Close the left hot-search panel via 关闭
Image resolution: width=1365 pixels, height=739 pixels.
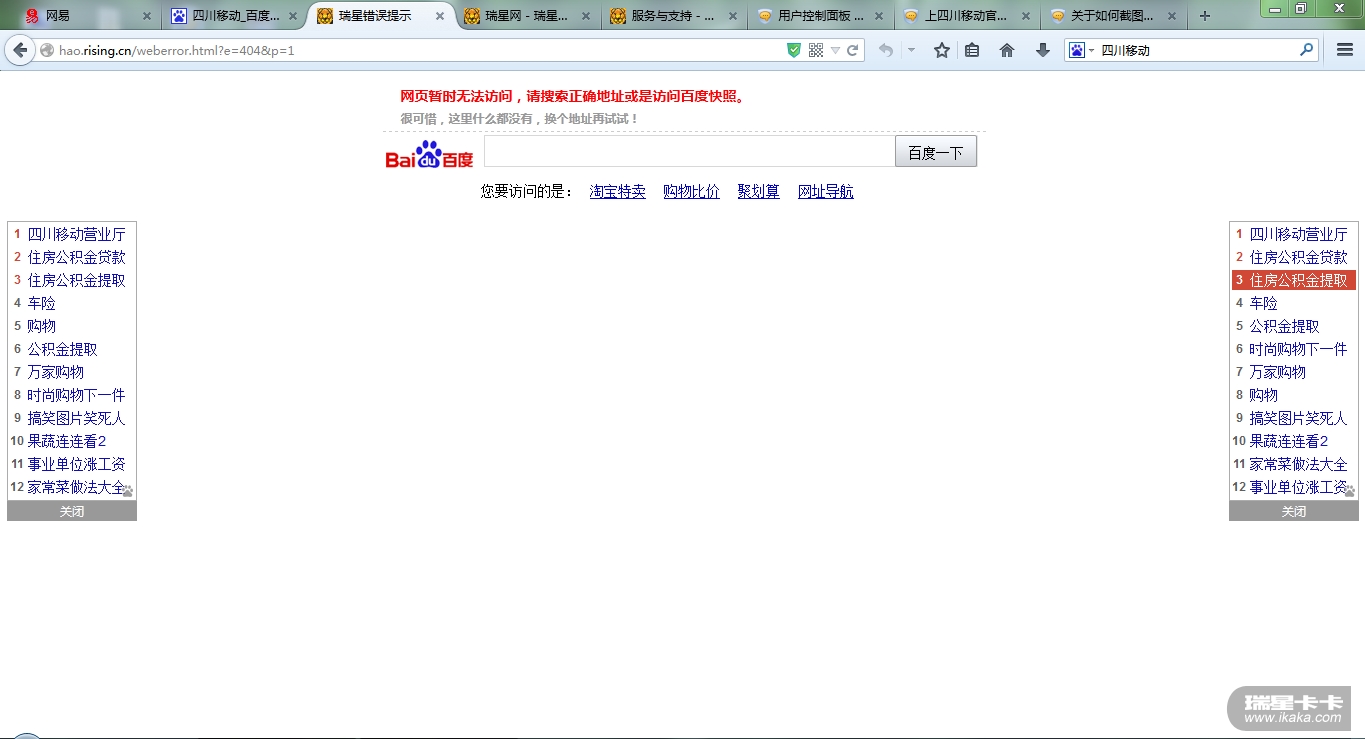point(72,511)
